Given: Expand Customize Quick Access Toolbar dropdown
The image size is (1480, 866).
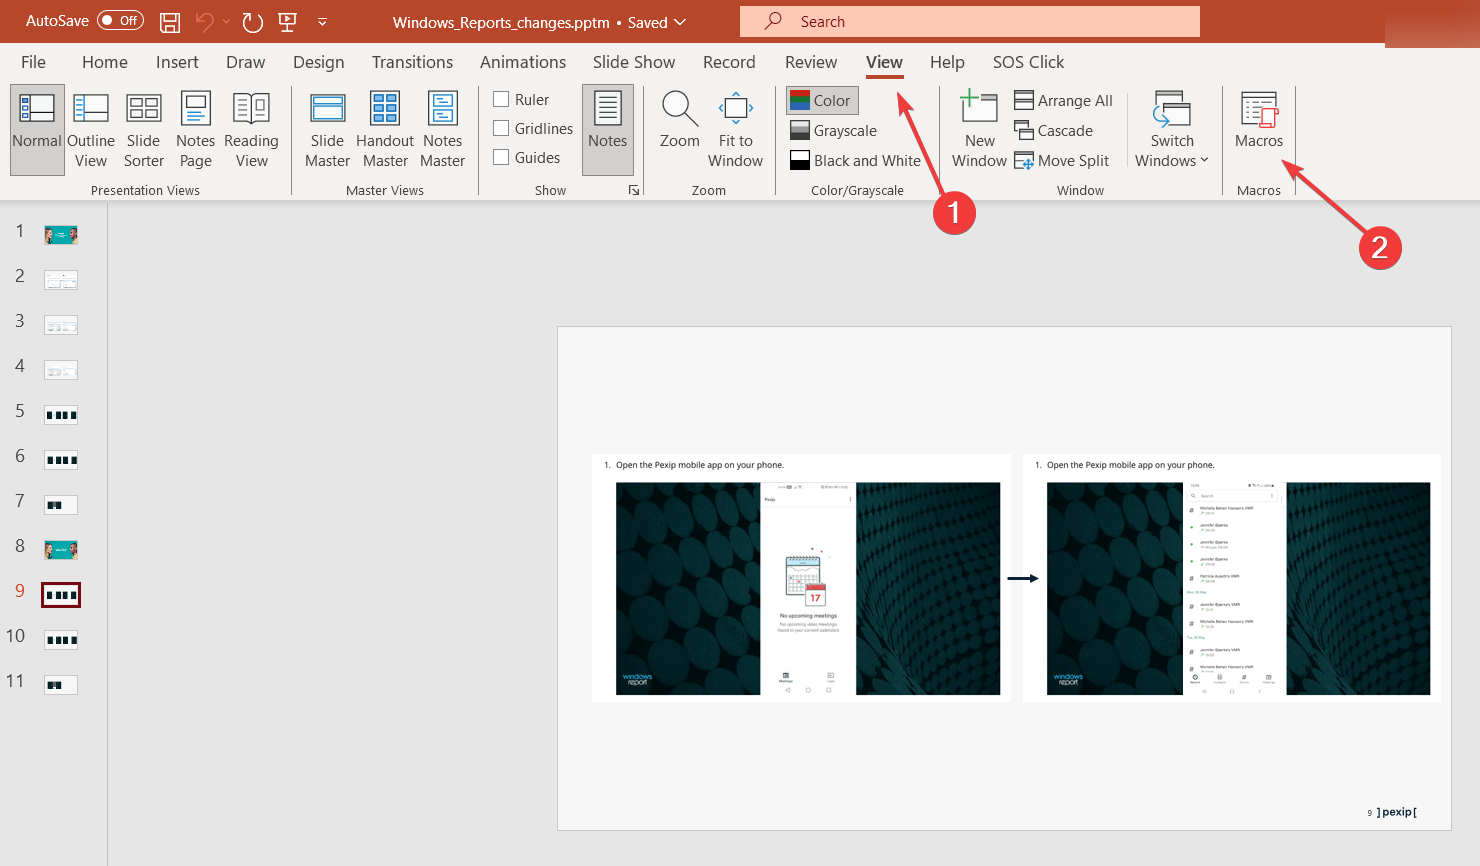Looking at the screenshot, I should [322, 22].
